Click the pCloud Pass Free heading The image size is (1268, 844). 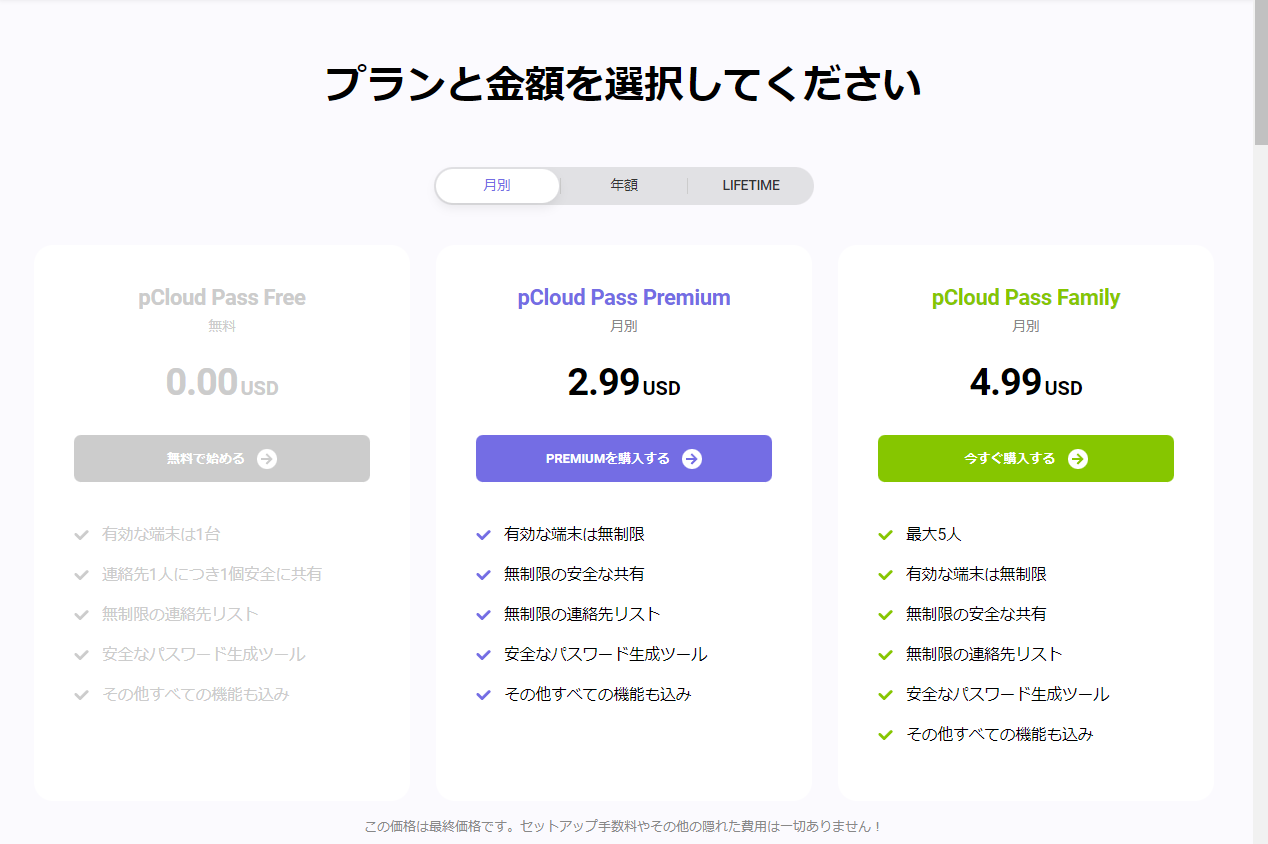222,298
